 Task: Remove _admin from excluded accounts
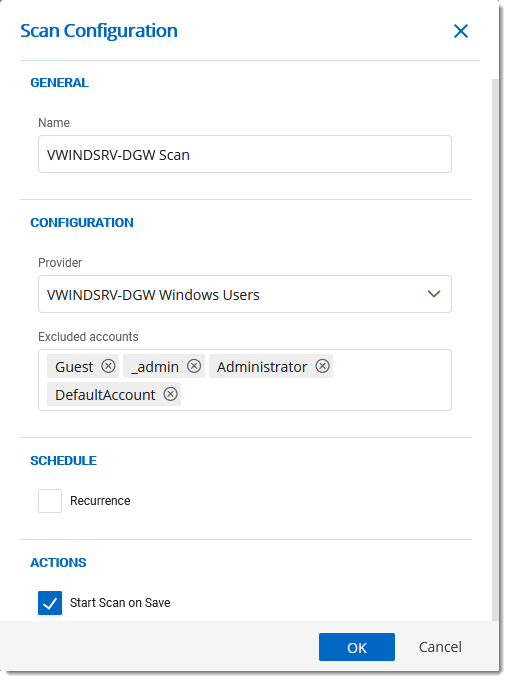point(194,366)
